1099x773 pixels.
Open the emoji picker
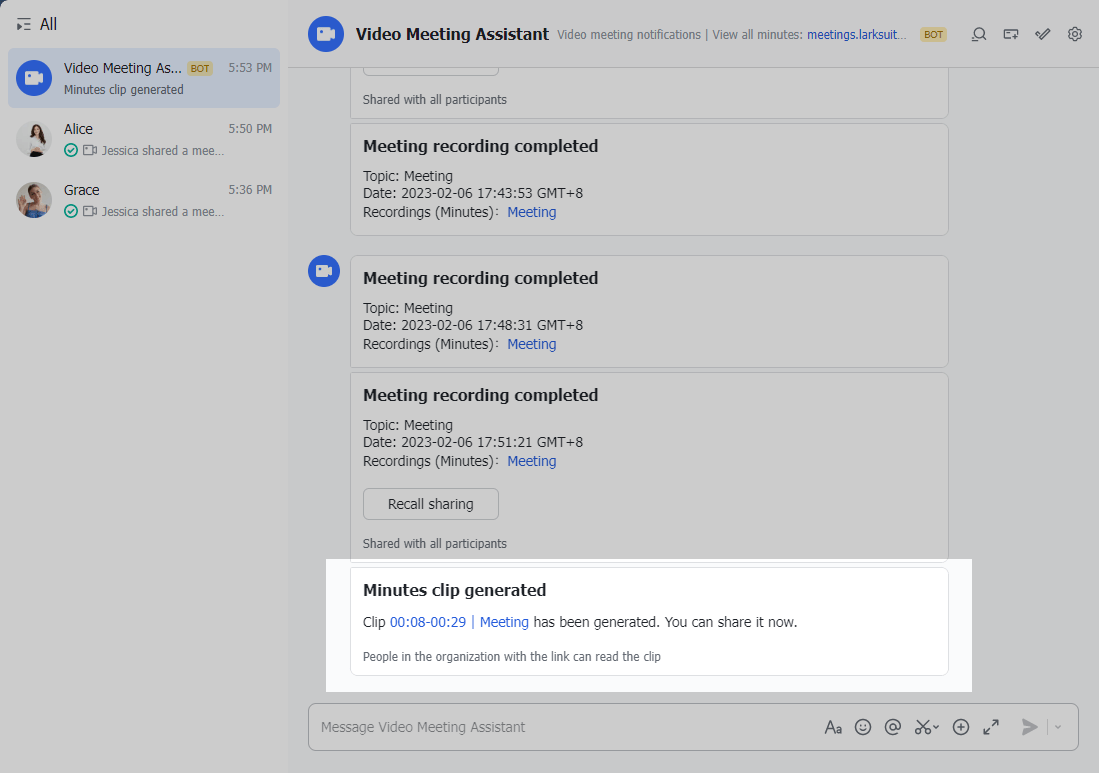coord(863,727)
